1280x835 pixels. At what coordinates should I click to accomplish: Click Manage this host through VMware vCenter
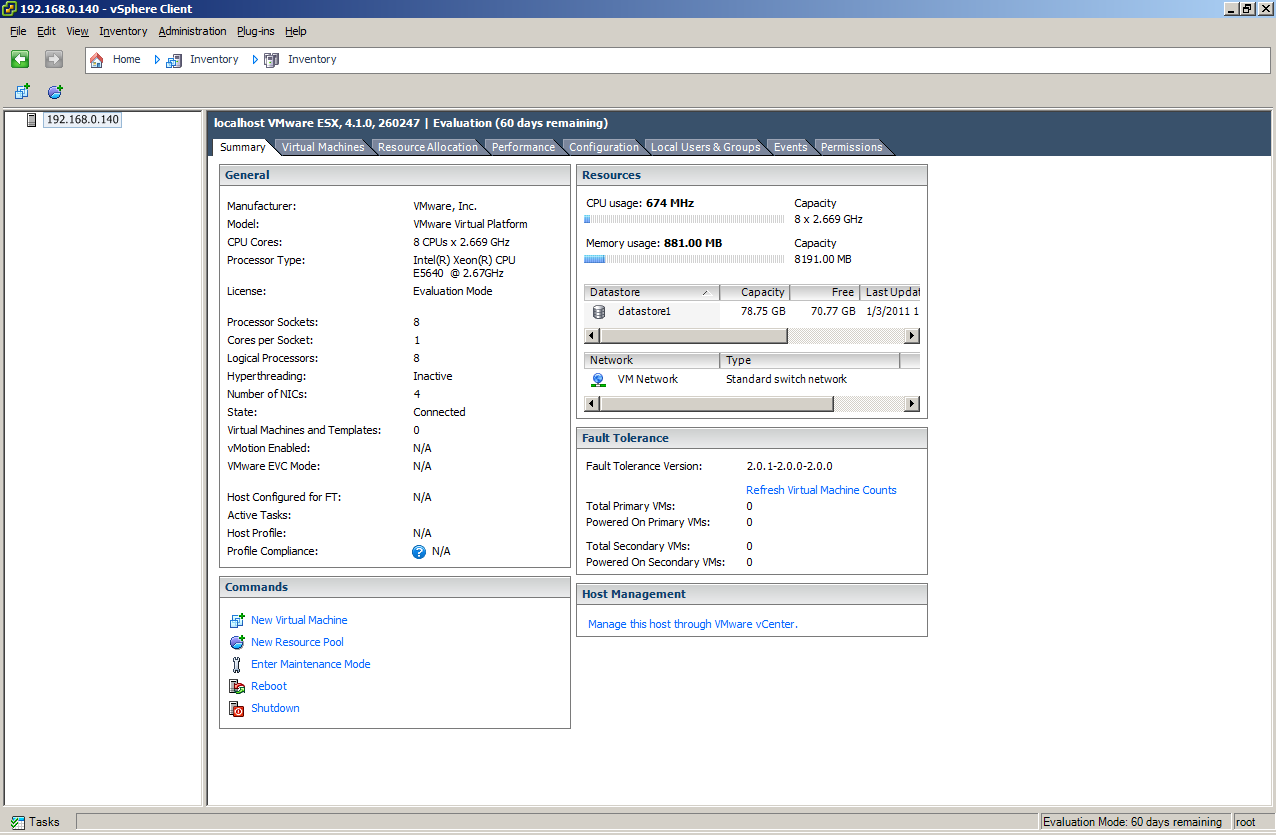[693, 624]
